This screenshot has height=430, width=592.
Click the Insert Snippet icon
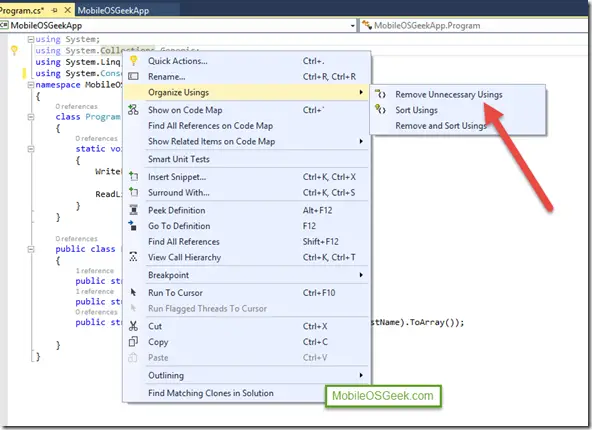[x=133, y=176]
